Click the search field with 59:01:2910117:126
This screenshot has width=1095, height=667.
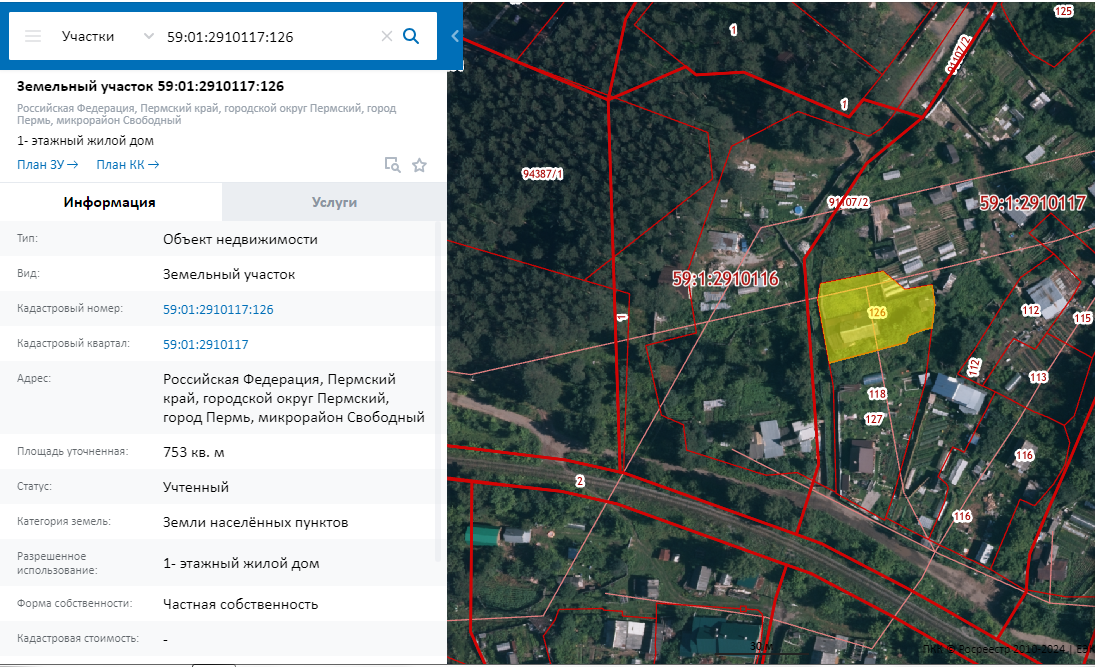269,37
